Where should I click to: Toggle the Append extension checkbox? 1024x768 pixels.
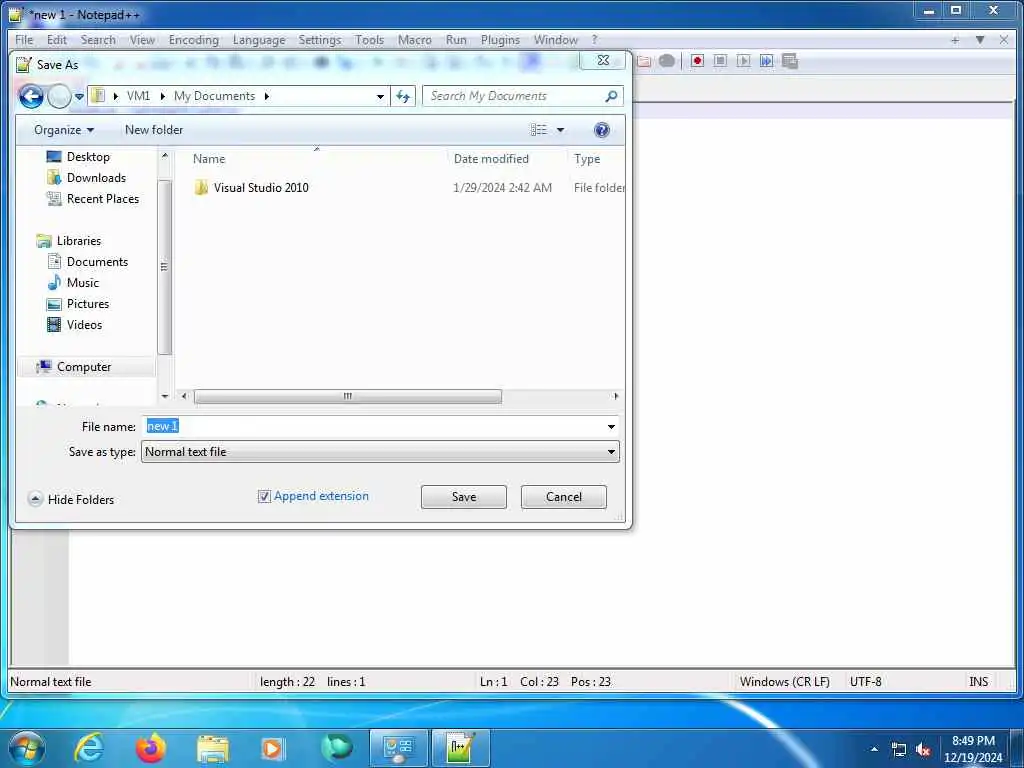pyautogui.click(x=264, y=496)
